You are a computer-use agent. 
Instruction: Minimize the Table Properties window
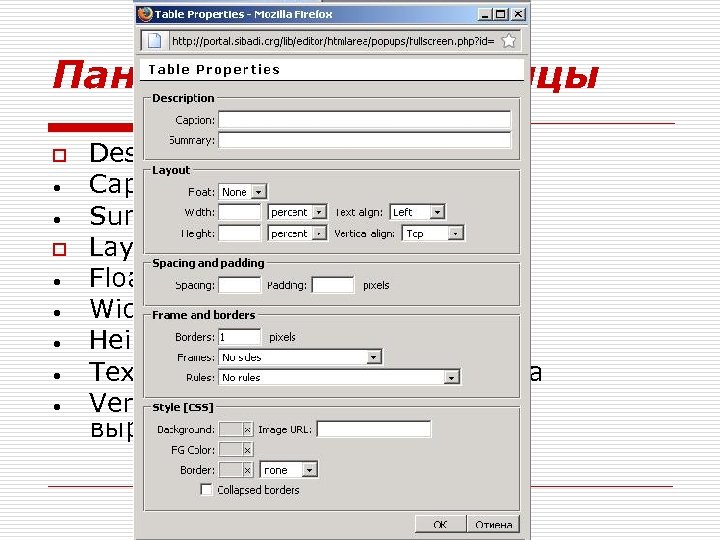(485, 14)
